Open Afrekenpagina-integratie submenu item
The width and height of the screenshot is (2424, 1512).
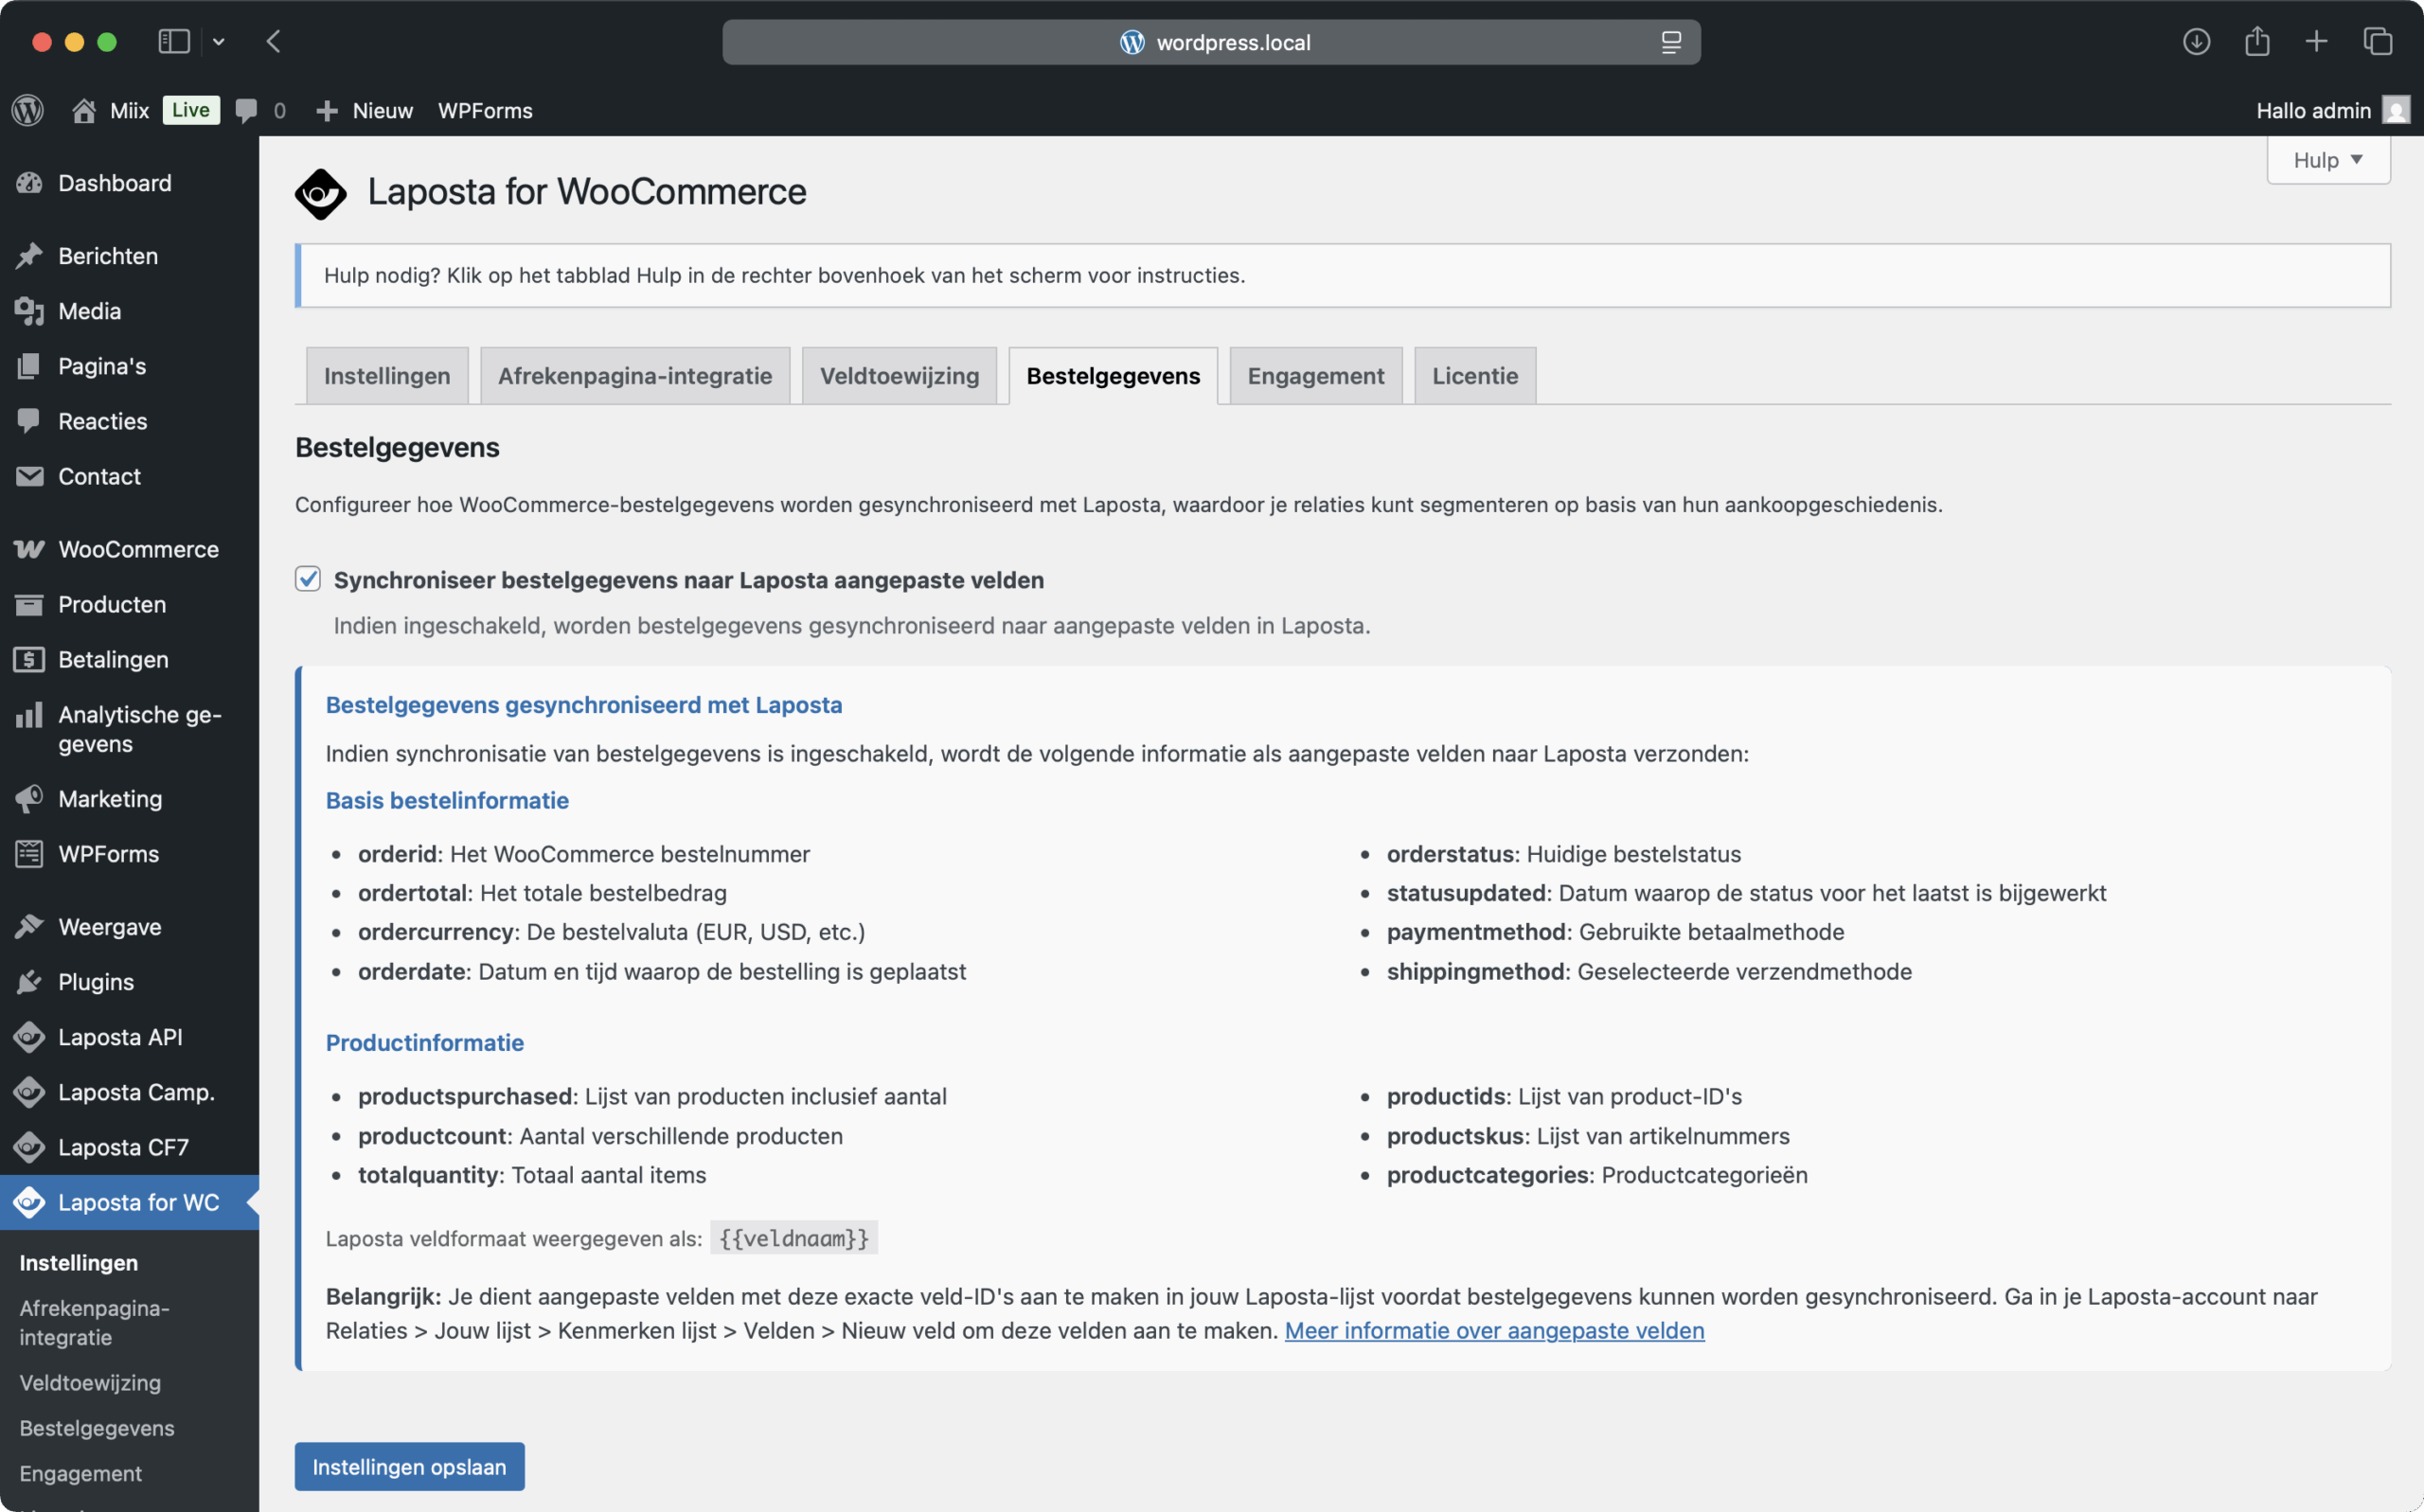[x=95, y=1323]
